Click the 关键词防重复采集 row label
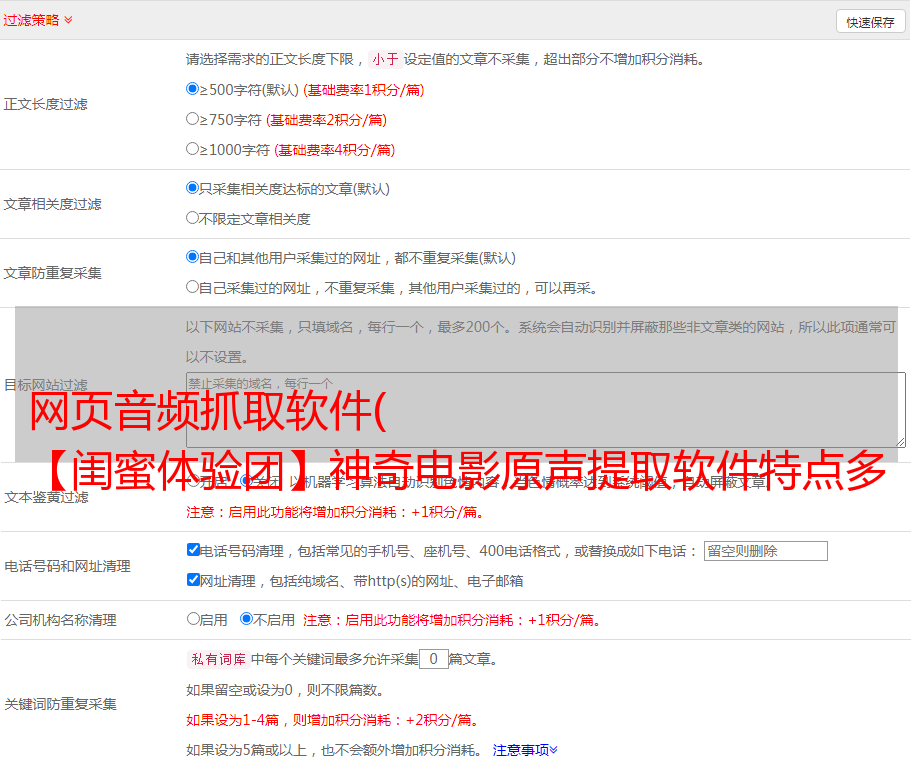Screen dimensions: 912x768 (60, 704)
